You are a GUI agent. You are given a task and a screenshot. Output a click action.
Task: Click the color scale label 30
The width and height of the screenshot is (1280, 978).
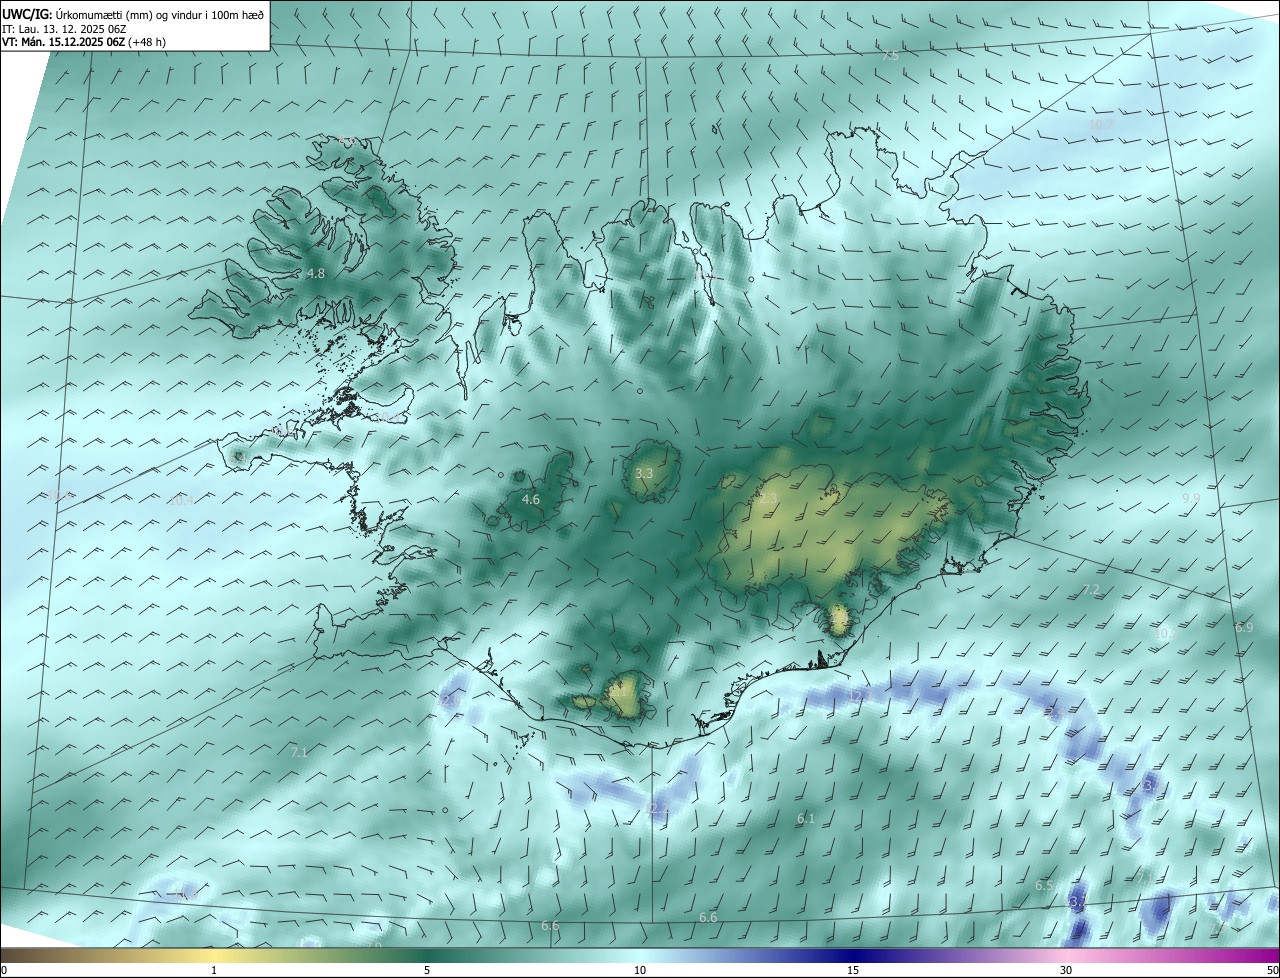(x=1066, y=970)
